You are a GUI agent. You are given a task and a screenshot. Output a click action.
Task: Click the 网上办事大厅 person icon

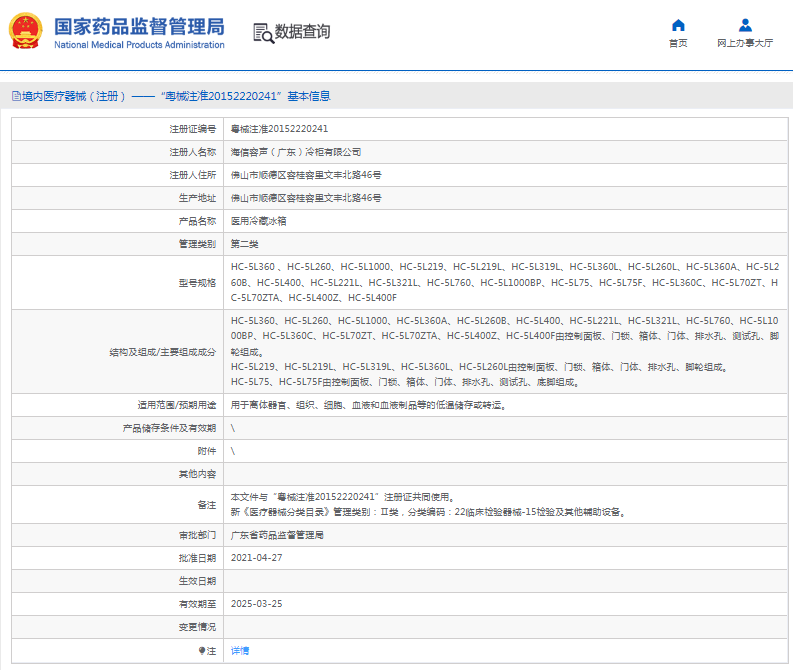coord(745,25)
